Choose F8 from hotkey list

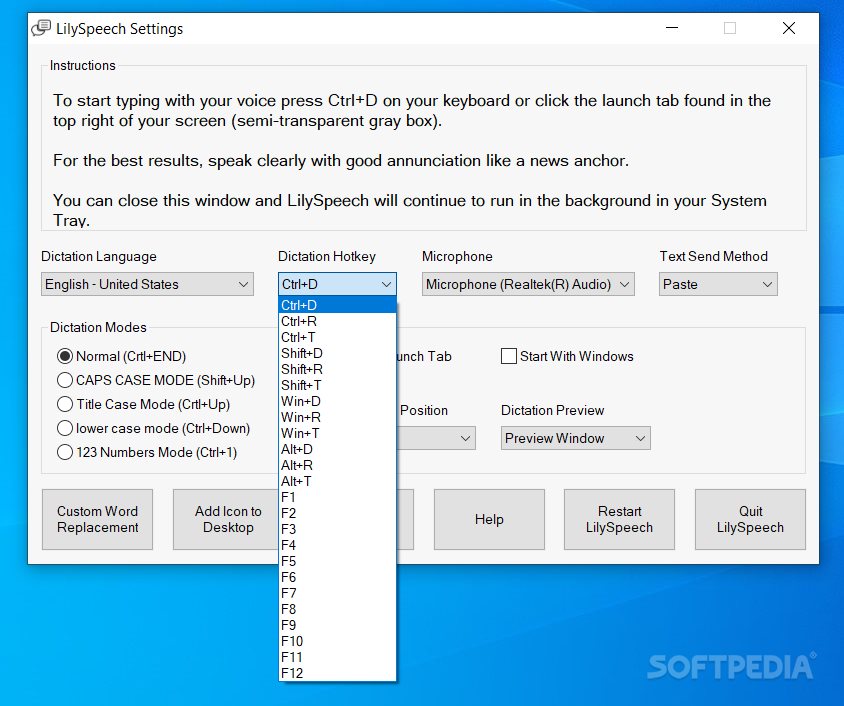coord(337,609)
